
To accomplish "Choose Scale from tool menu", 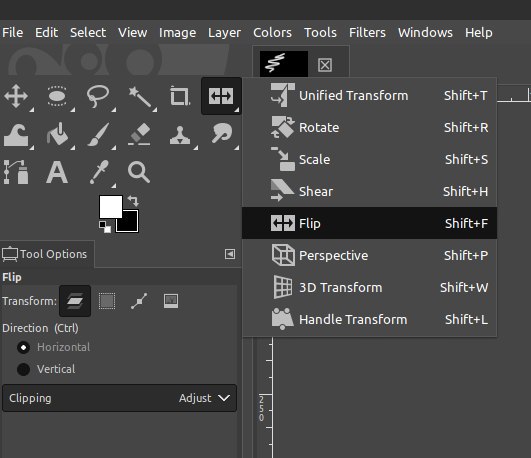I will pyautogui.click(x=369, y=159).
